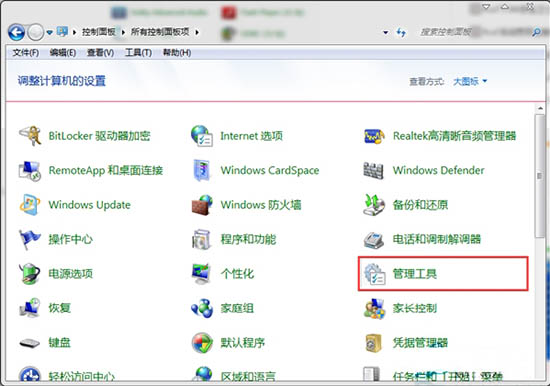This screenshot has height=386, width=550.
Task: Expand the 所有控制面板项 breadcrumb arrow
Action: tap(197, 32)
